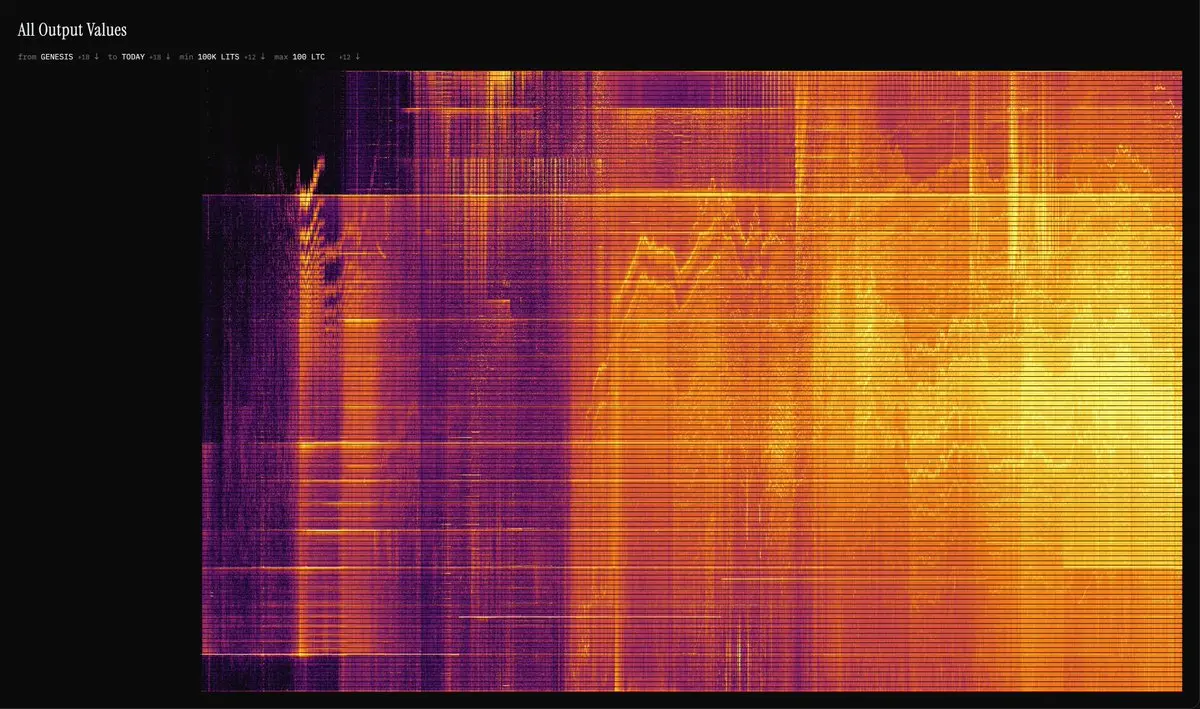1200x709 pixels.
Task: Select the TODAY end date value
Action: (x=133, y=57)
